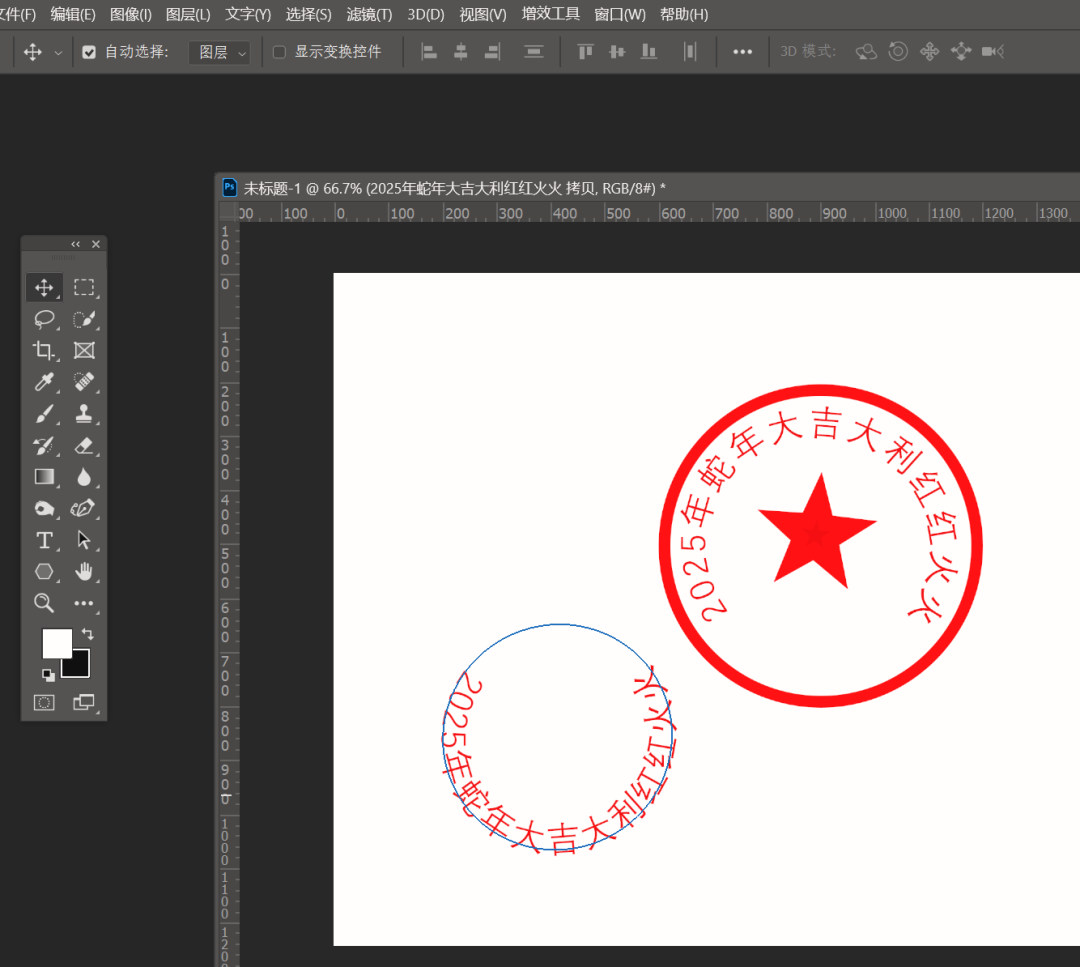Open the 窗口(W) menu
This screenshot has height=967, width=1080.
pos(620,14)
